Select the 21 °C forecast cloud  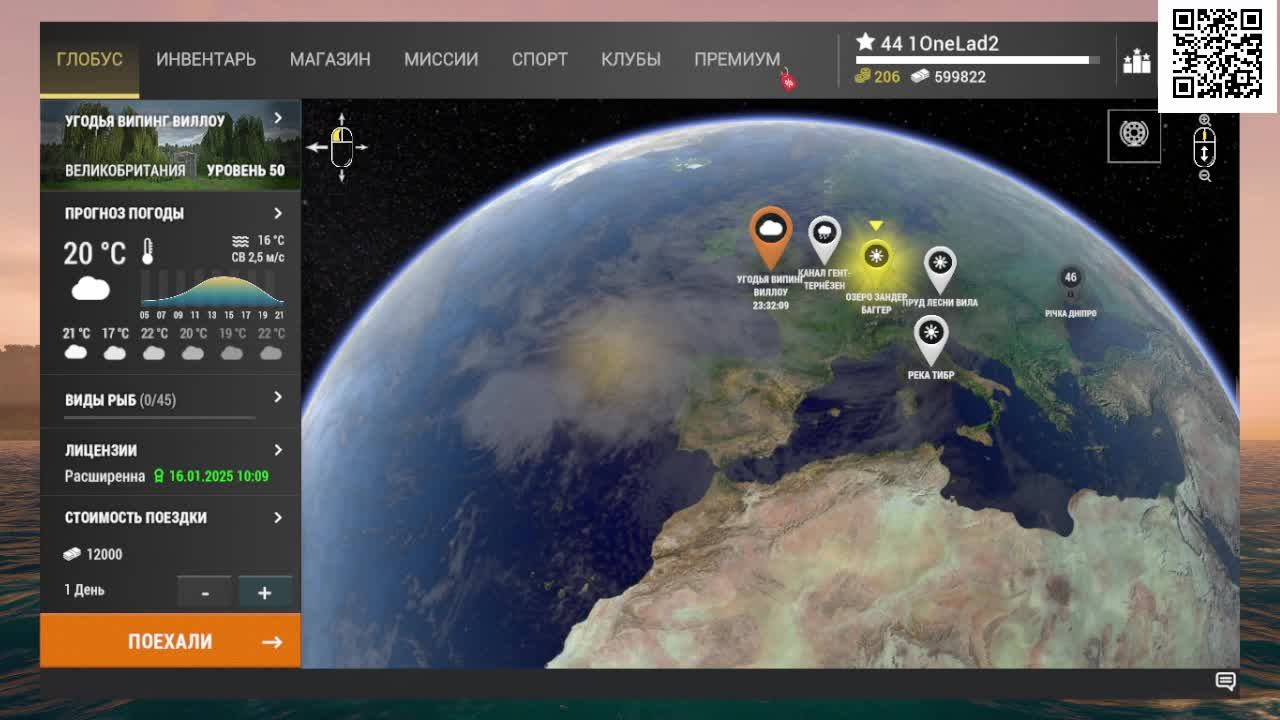click(x=76, y=352)
